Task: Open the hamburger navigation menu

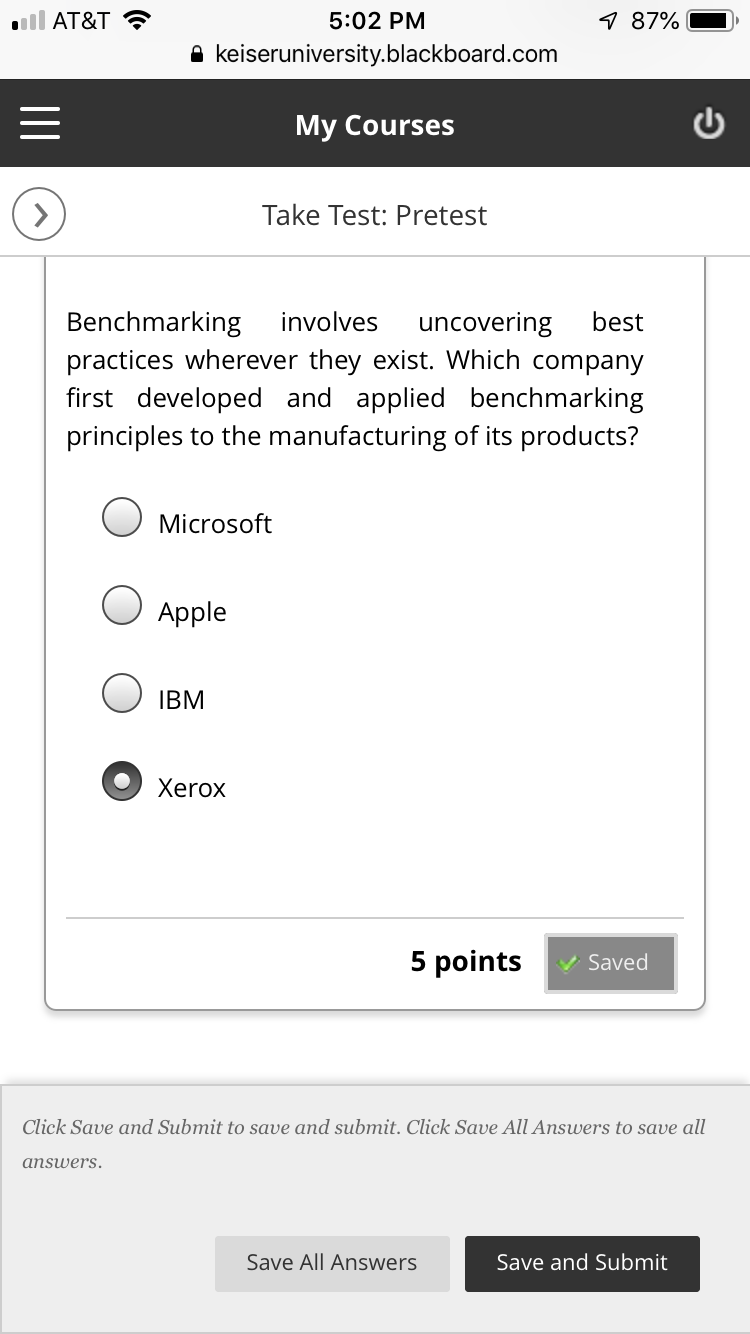Action: pyautogui.click(x=40, y=124)
